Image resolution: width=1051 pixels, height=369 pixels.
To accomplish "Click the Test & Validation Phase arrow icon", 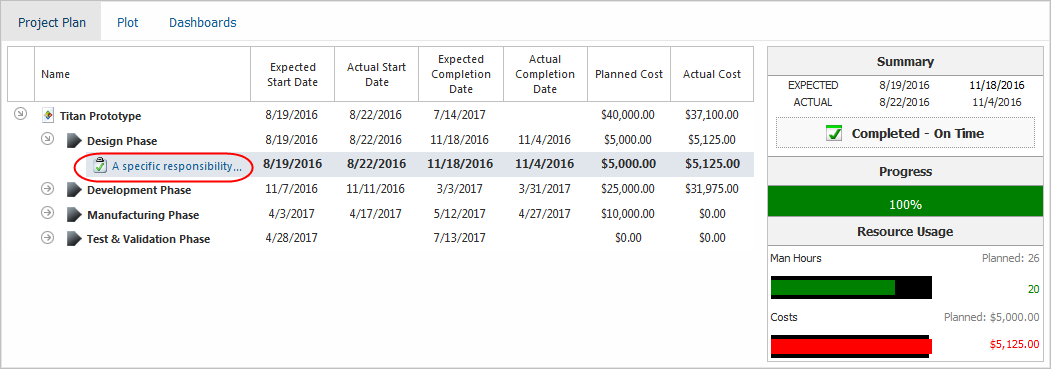I will point(74,239).
